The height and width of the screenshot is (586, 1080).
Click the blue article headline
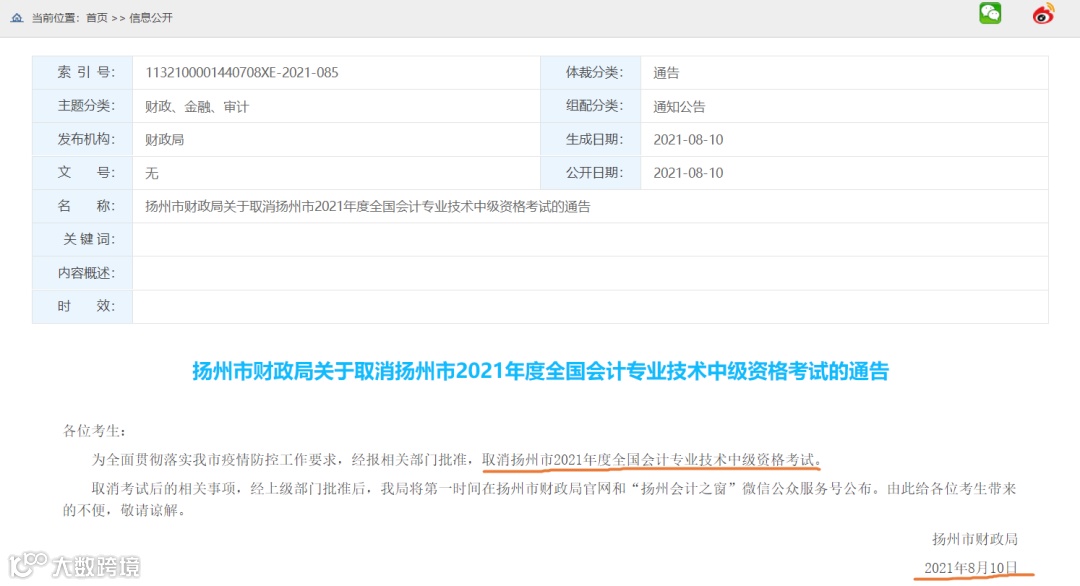(x=541, y=371)
